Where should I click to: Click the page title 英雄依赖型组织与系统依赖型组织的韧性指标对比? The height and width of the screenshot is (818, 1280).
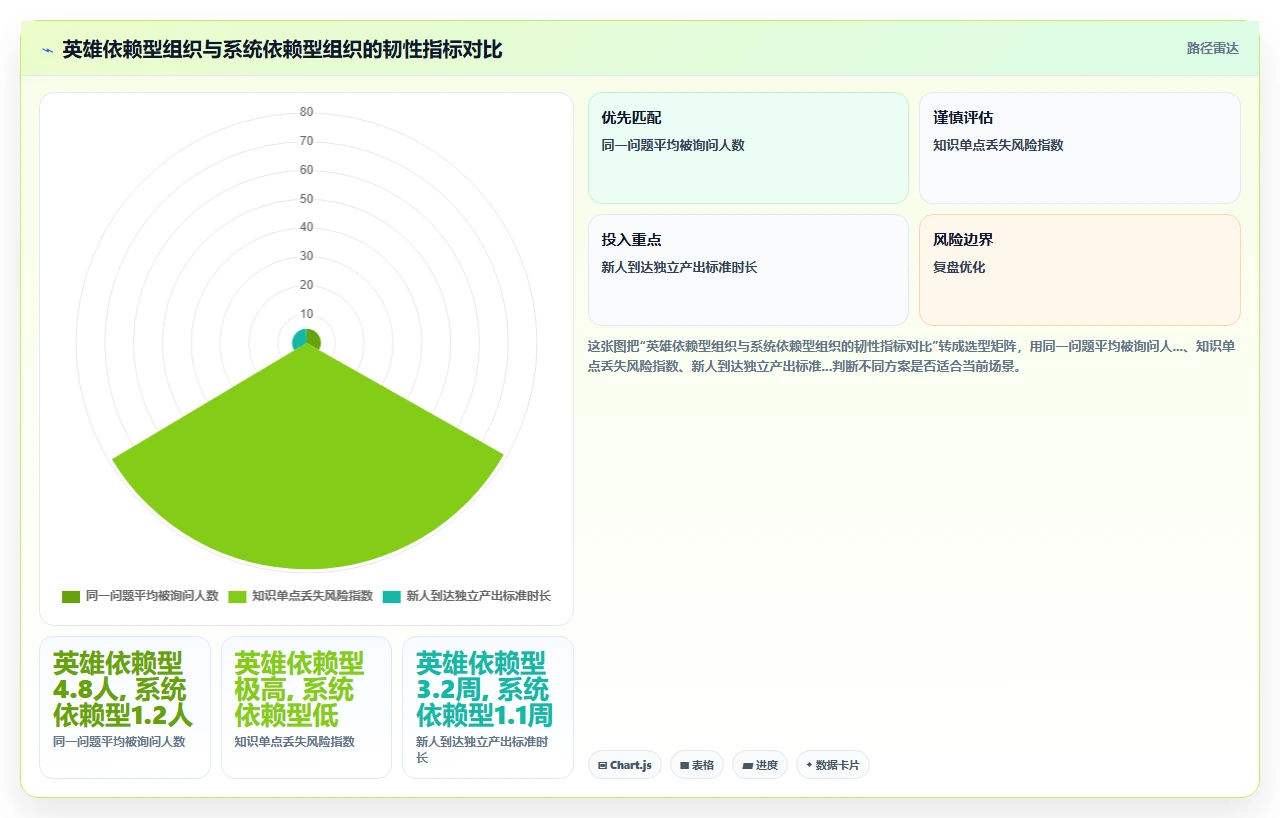coord(282,49)
